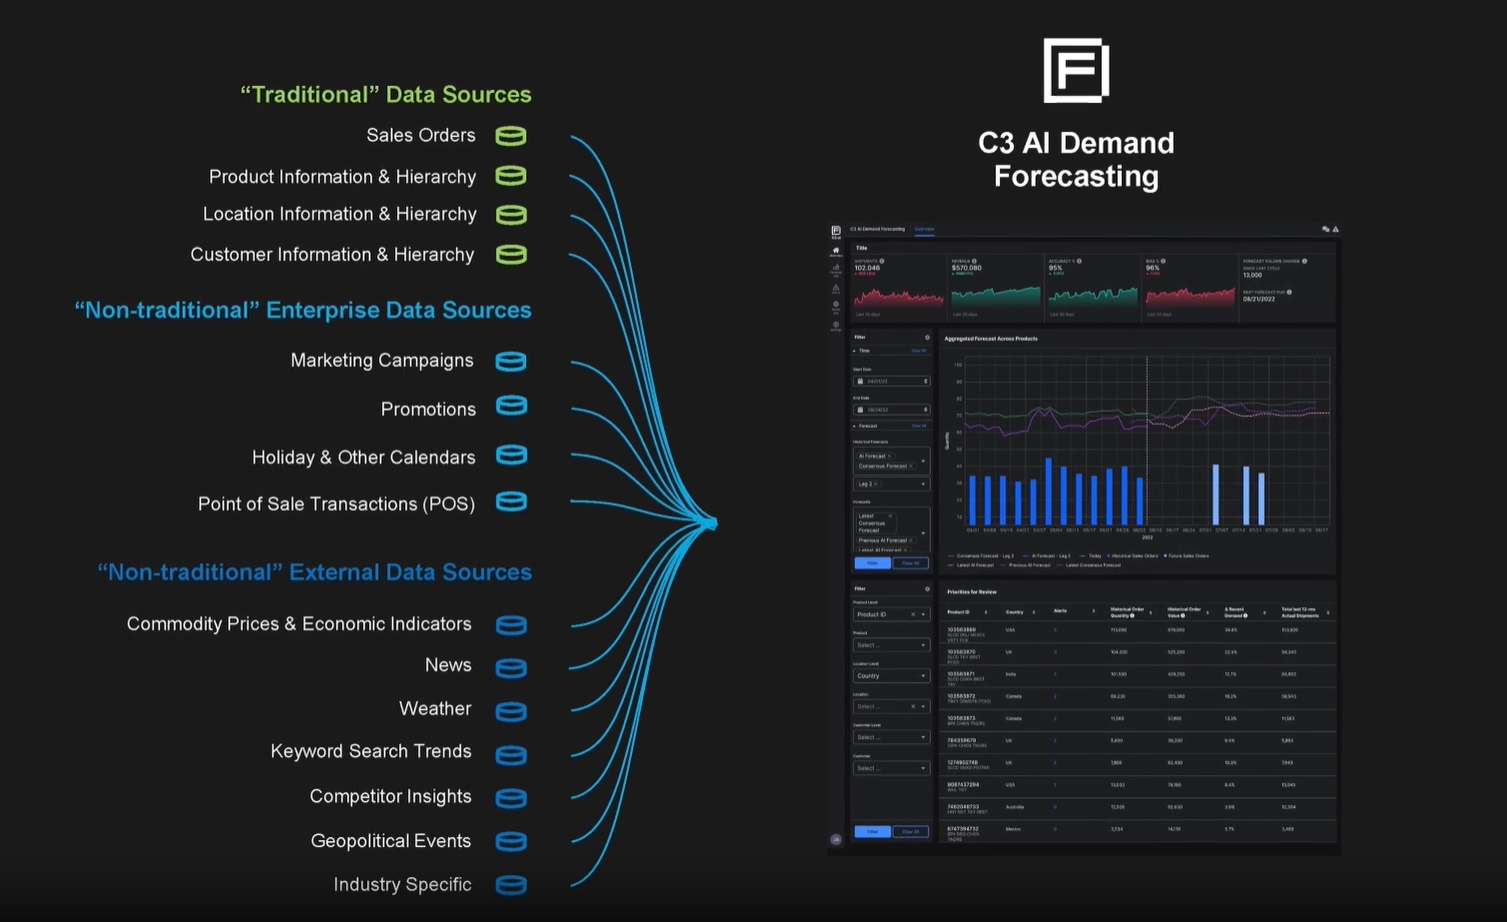Open the chat bubbles icon in dashboard header
The image size is (1507, 922).
point(1326,229)
